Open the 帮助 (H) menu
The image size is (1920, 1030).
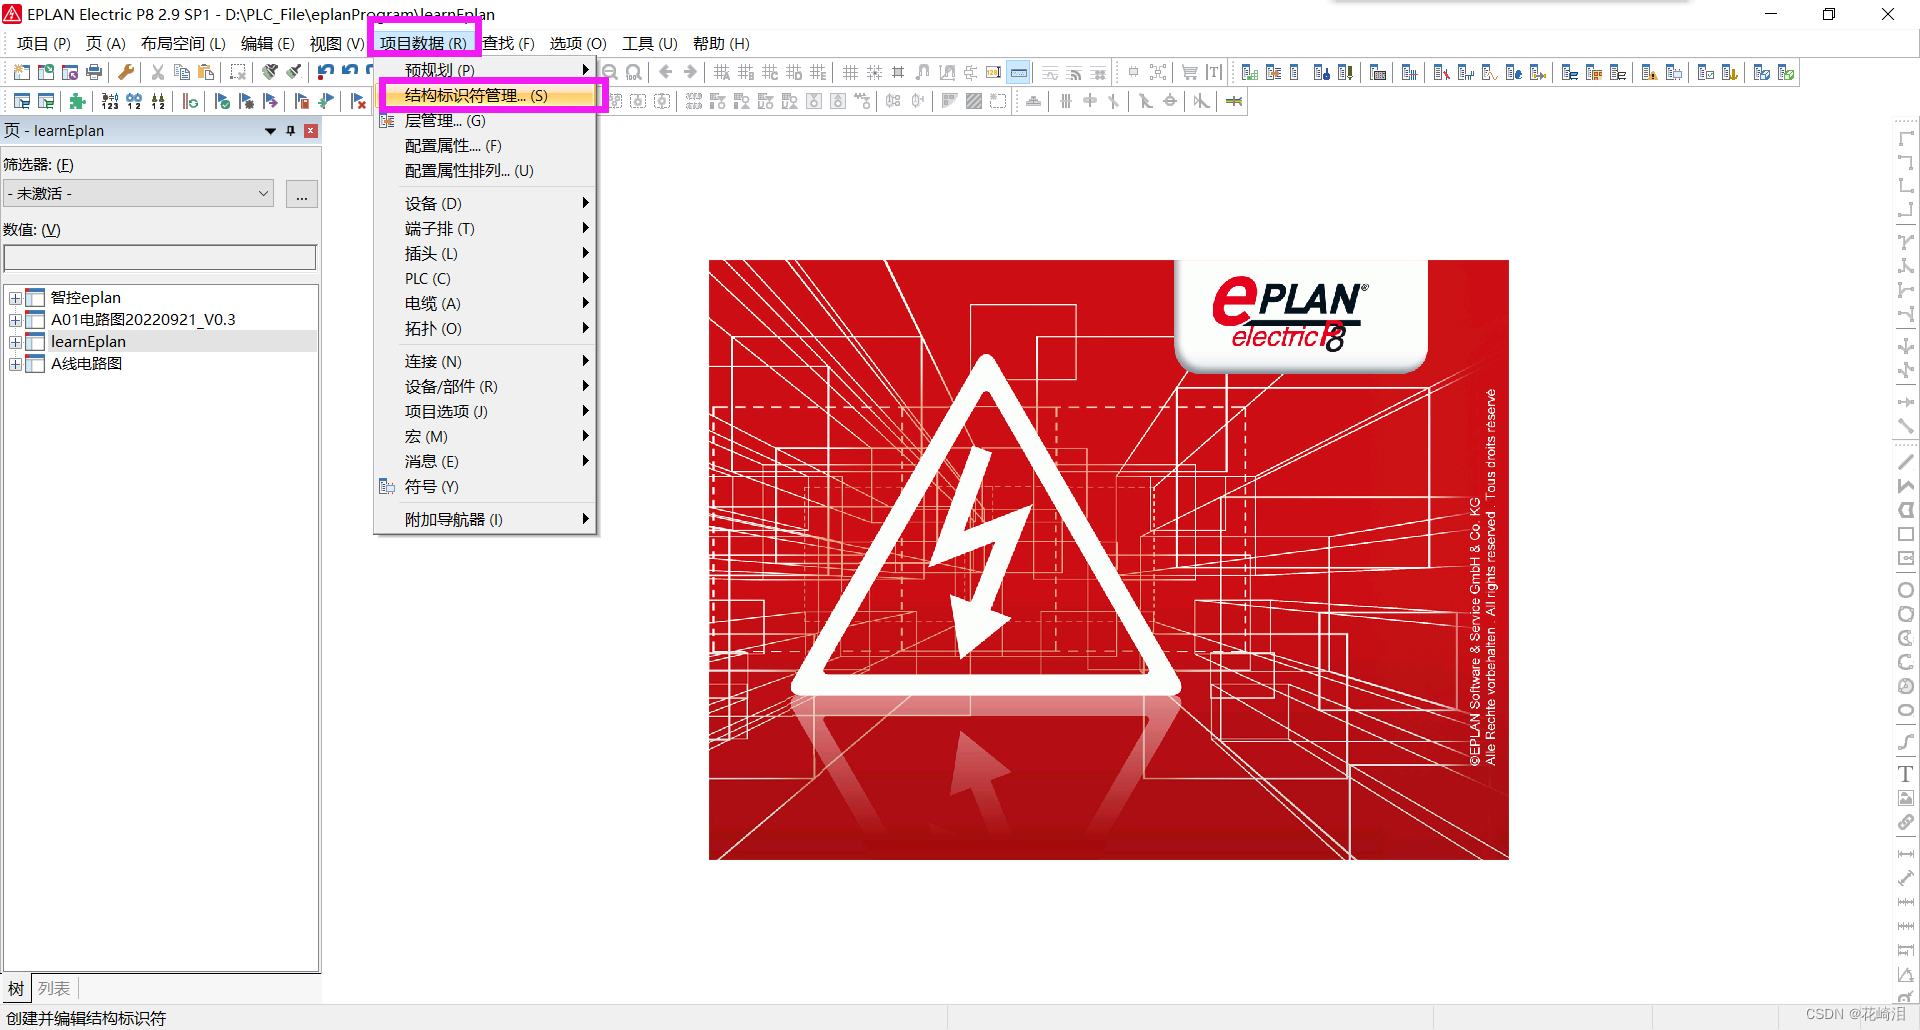(721, 43)
